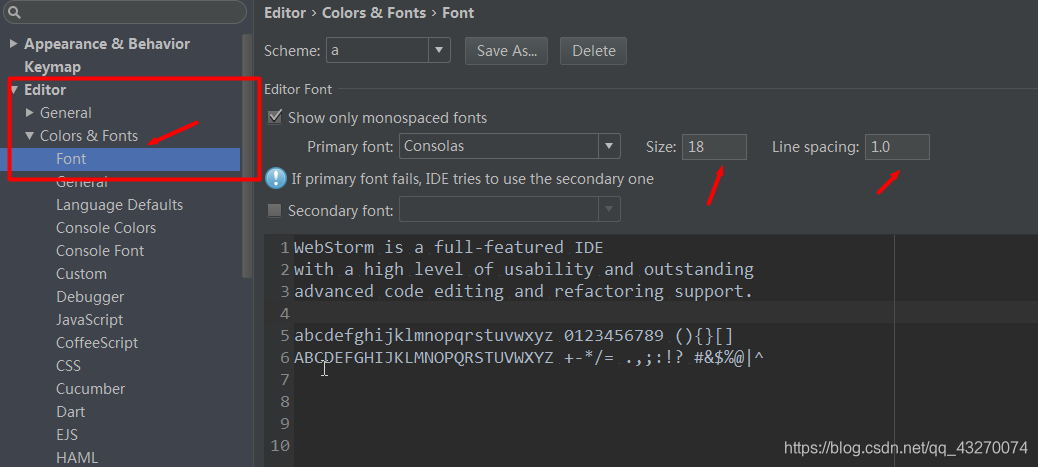Click the blue info icon beside fallback hint
The height and width of the screenshot is (467, 1038).
coord(275,178)
